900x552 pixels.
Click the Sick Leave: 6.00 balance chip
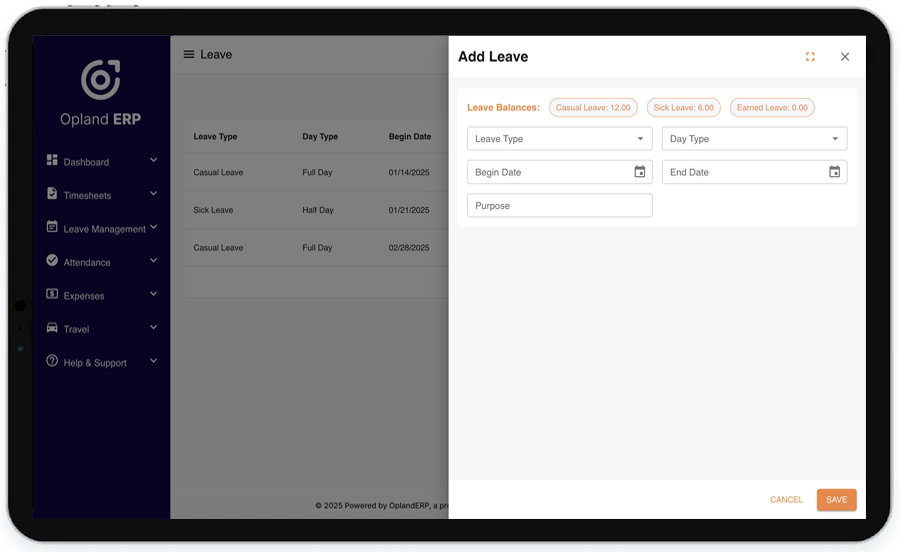[x=683, y=108]
